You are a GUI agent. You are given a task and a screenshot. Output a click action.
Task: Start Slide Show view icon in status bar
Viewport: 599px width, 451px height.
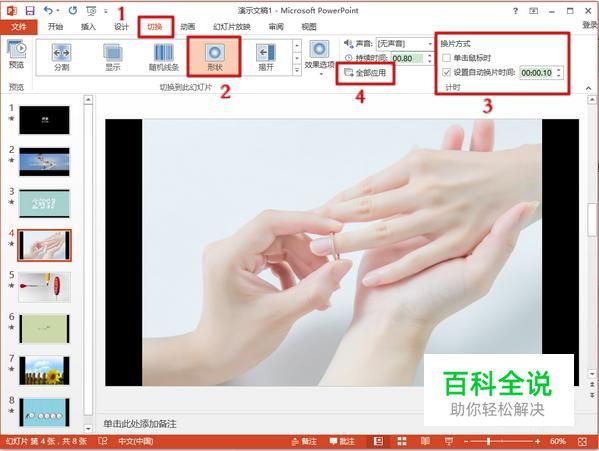449,441
